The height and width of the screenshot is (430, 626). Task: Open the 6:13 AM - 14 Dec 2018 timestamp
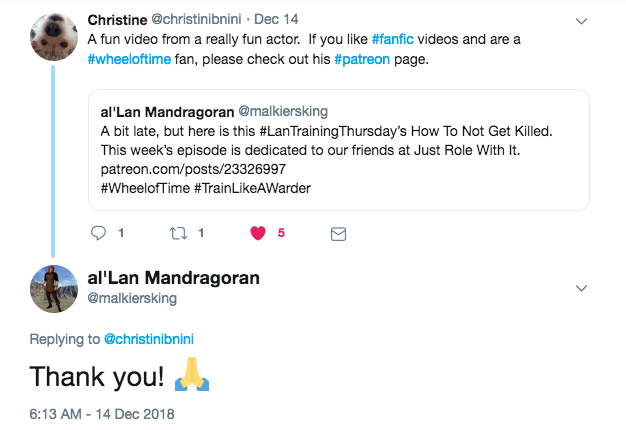click(101, 412)
